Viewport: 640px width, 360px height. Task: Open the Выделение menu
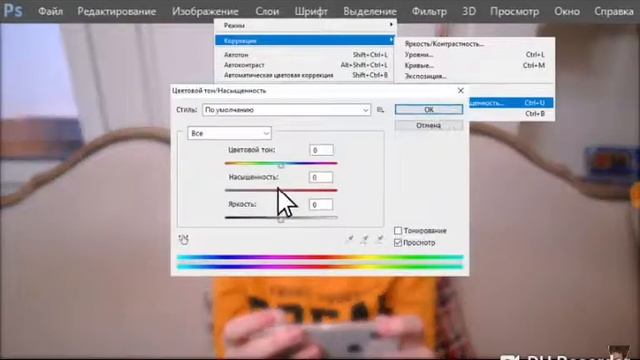click(370, 11)
